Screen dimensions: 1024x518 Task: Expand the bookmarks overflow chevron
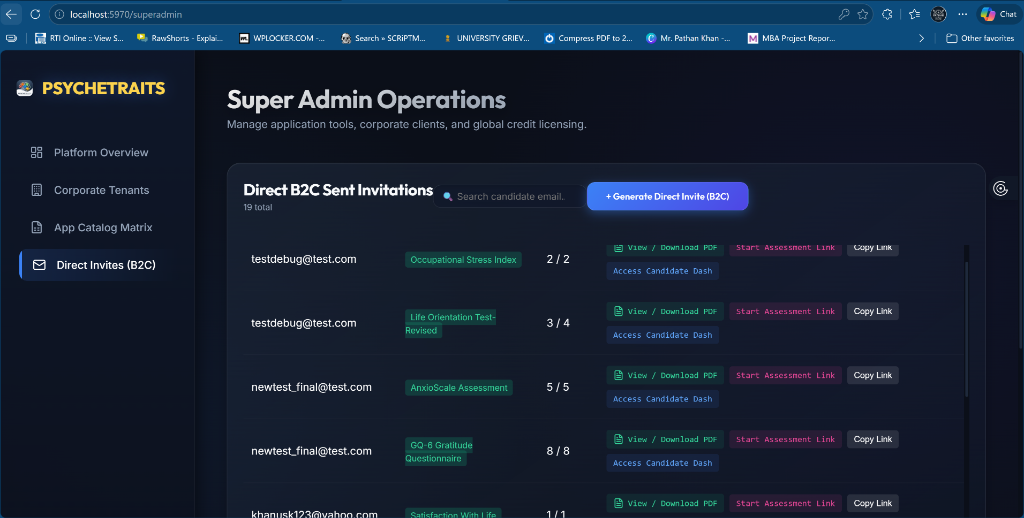point(921,39)
